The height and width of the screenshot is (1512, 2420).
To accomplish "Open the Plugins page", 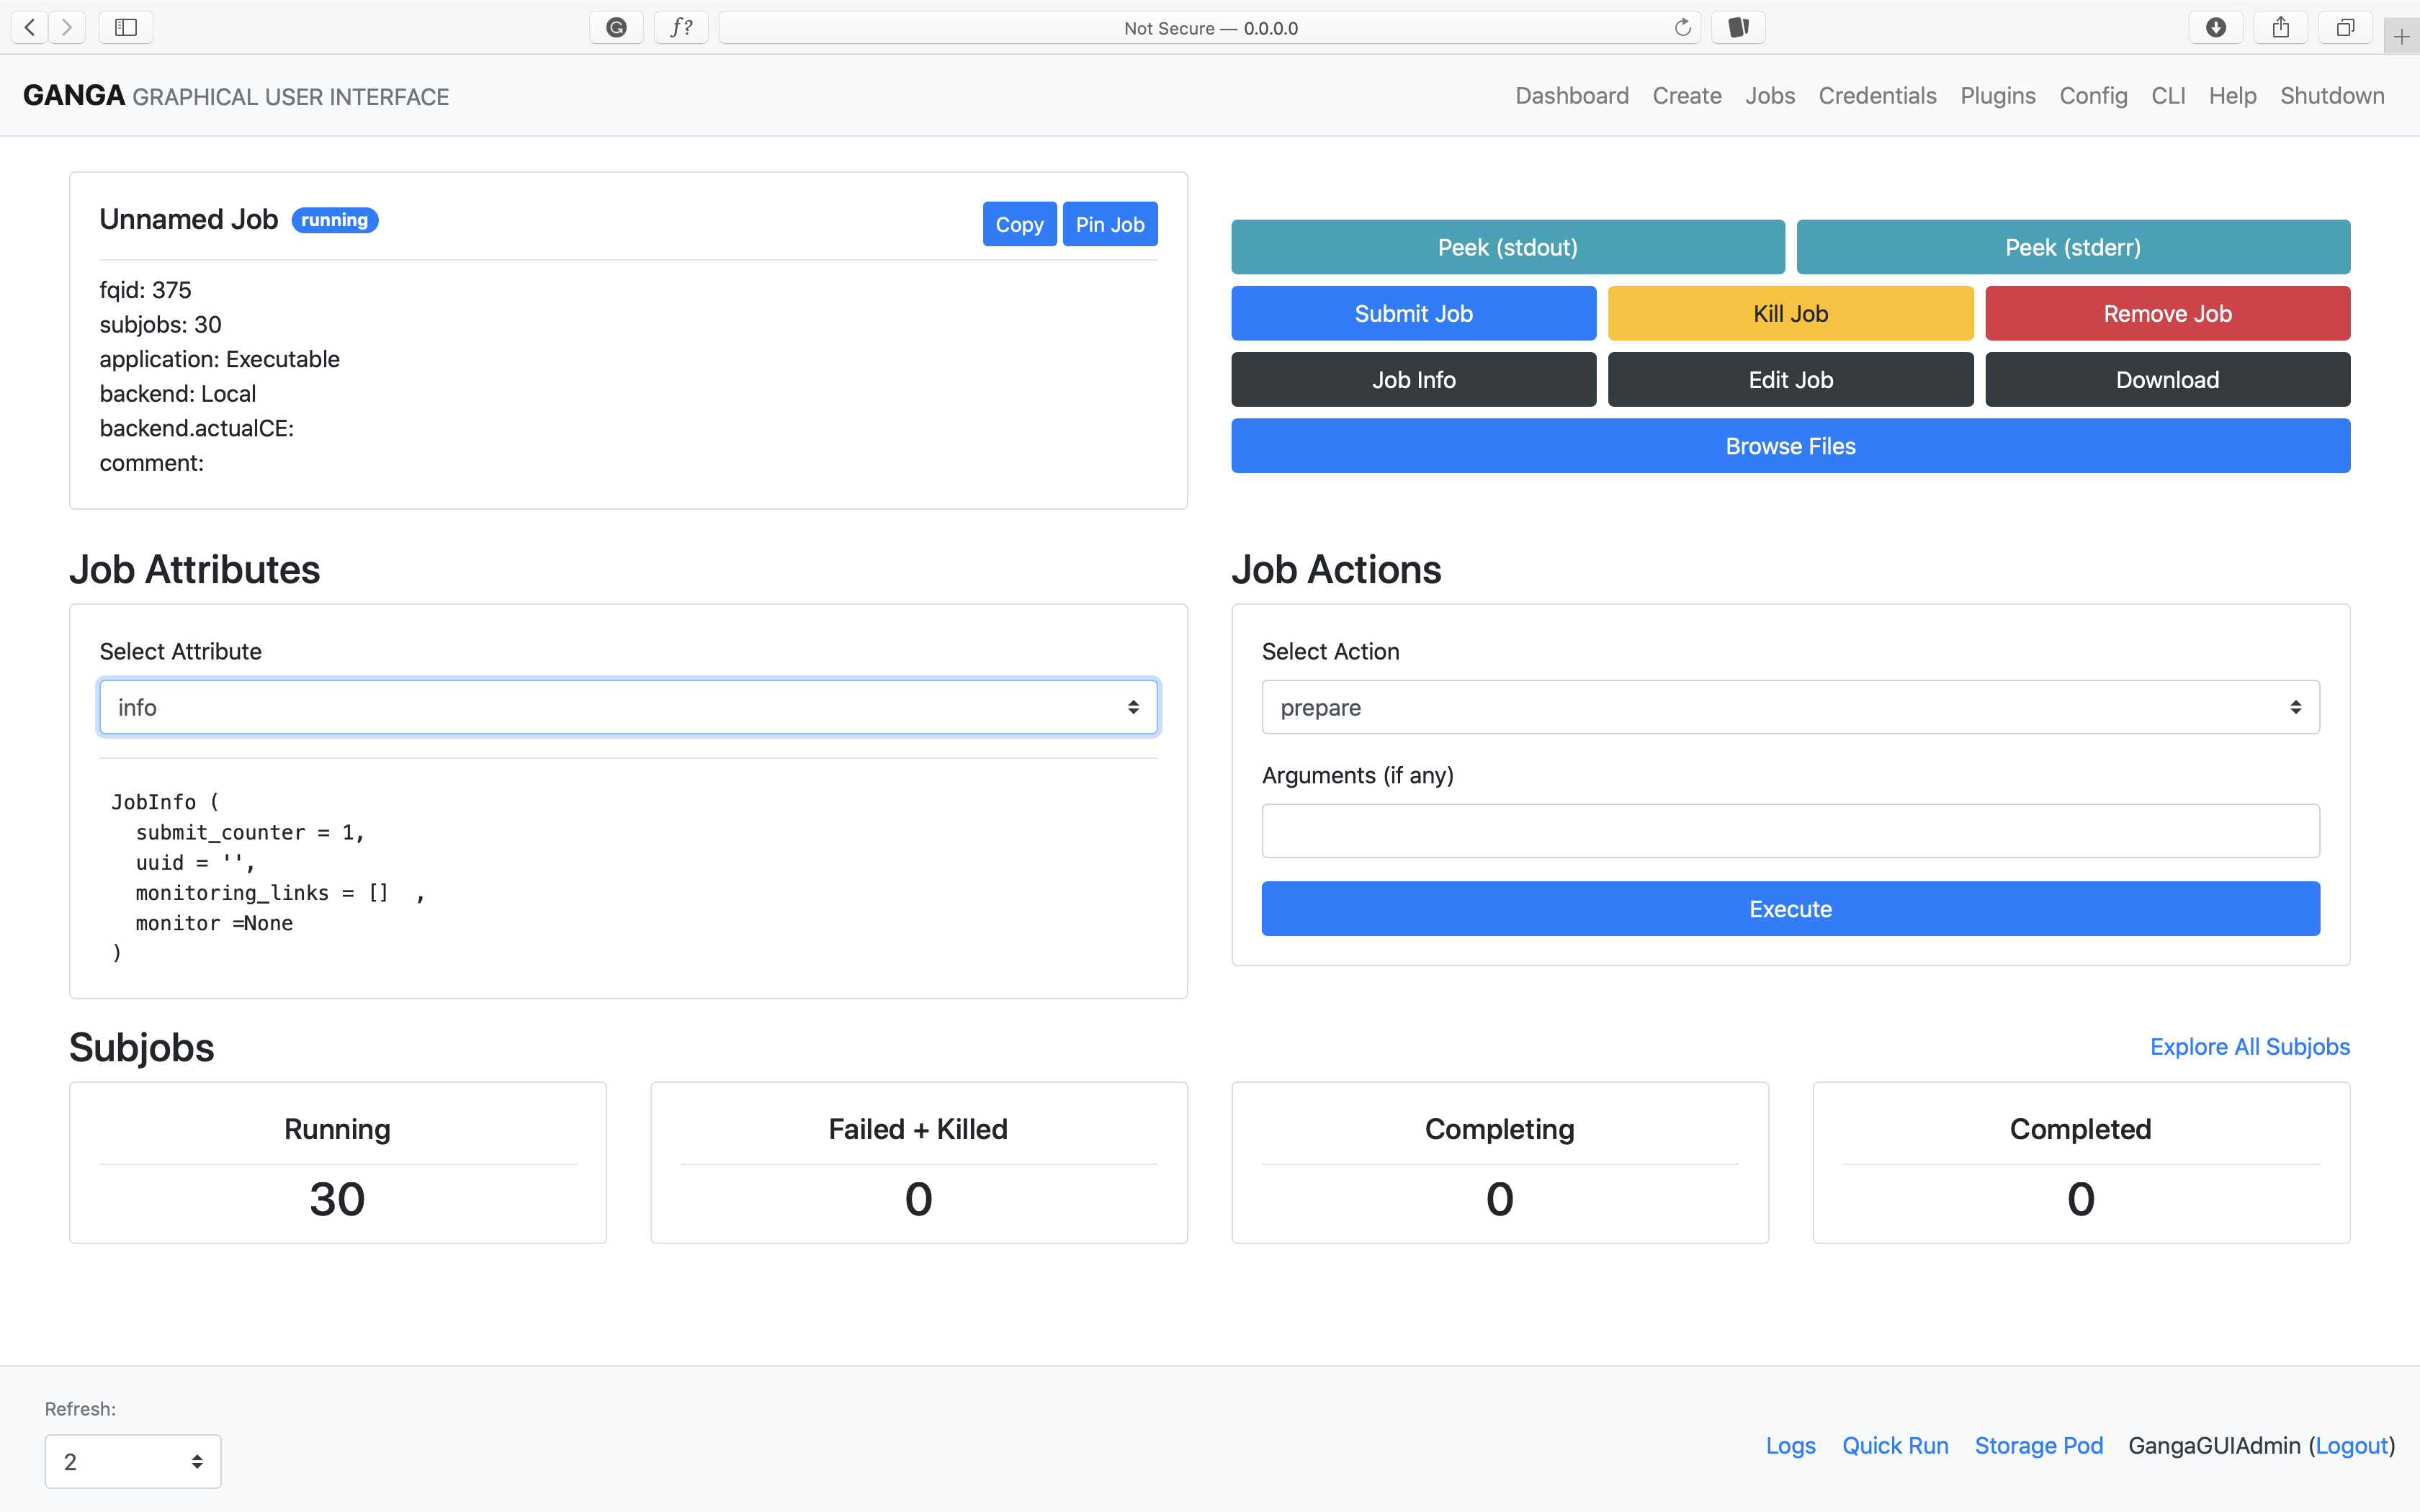I will click(1998, 96).
